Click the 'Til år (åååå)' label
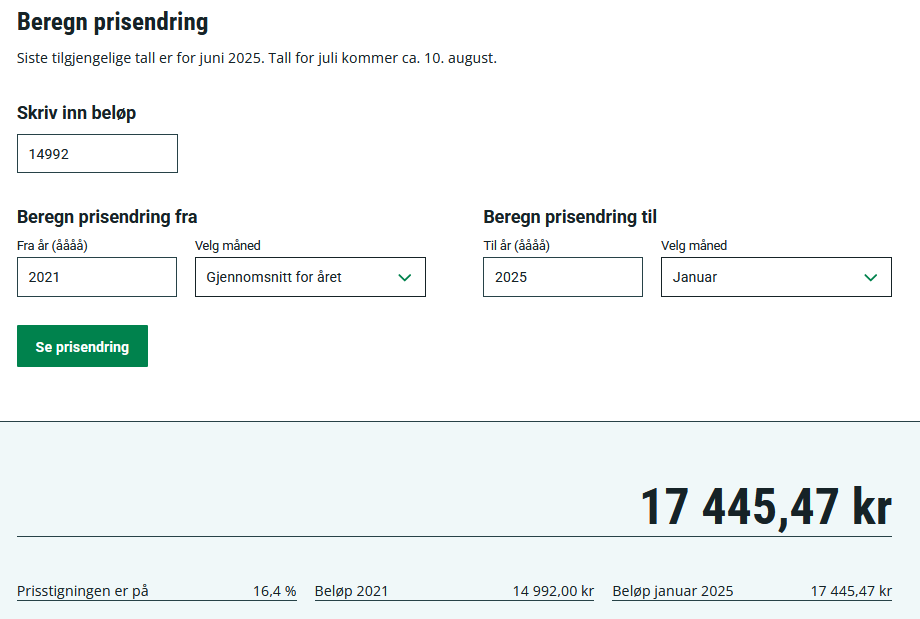The height and width of the screenshot is (619, 920). tap(516, 245)
